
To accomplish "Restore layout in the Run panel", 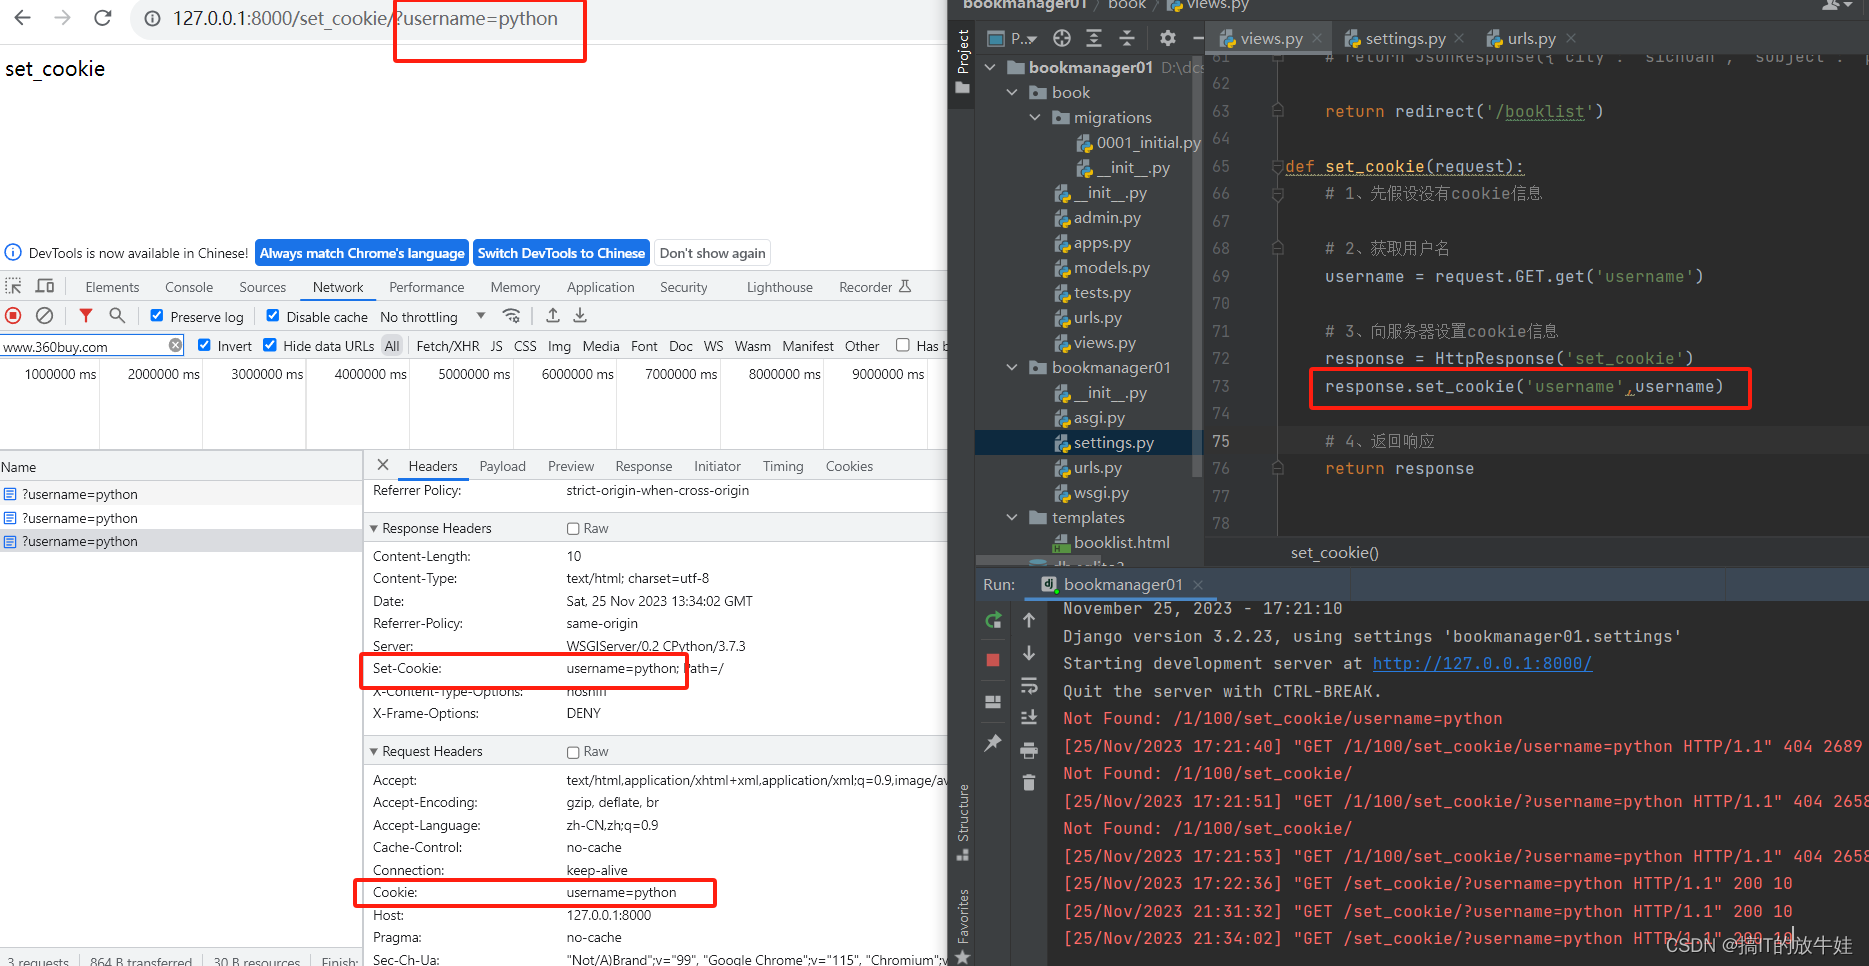I will [x=993, y=702].
